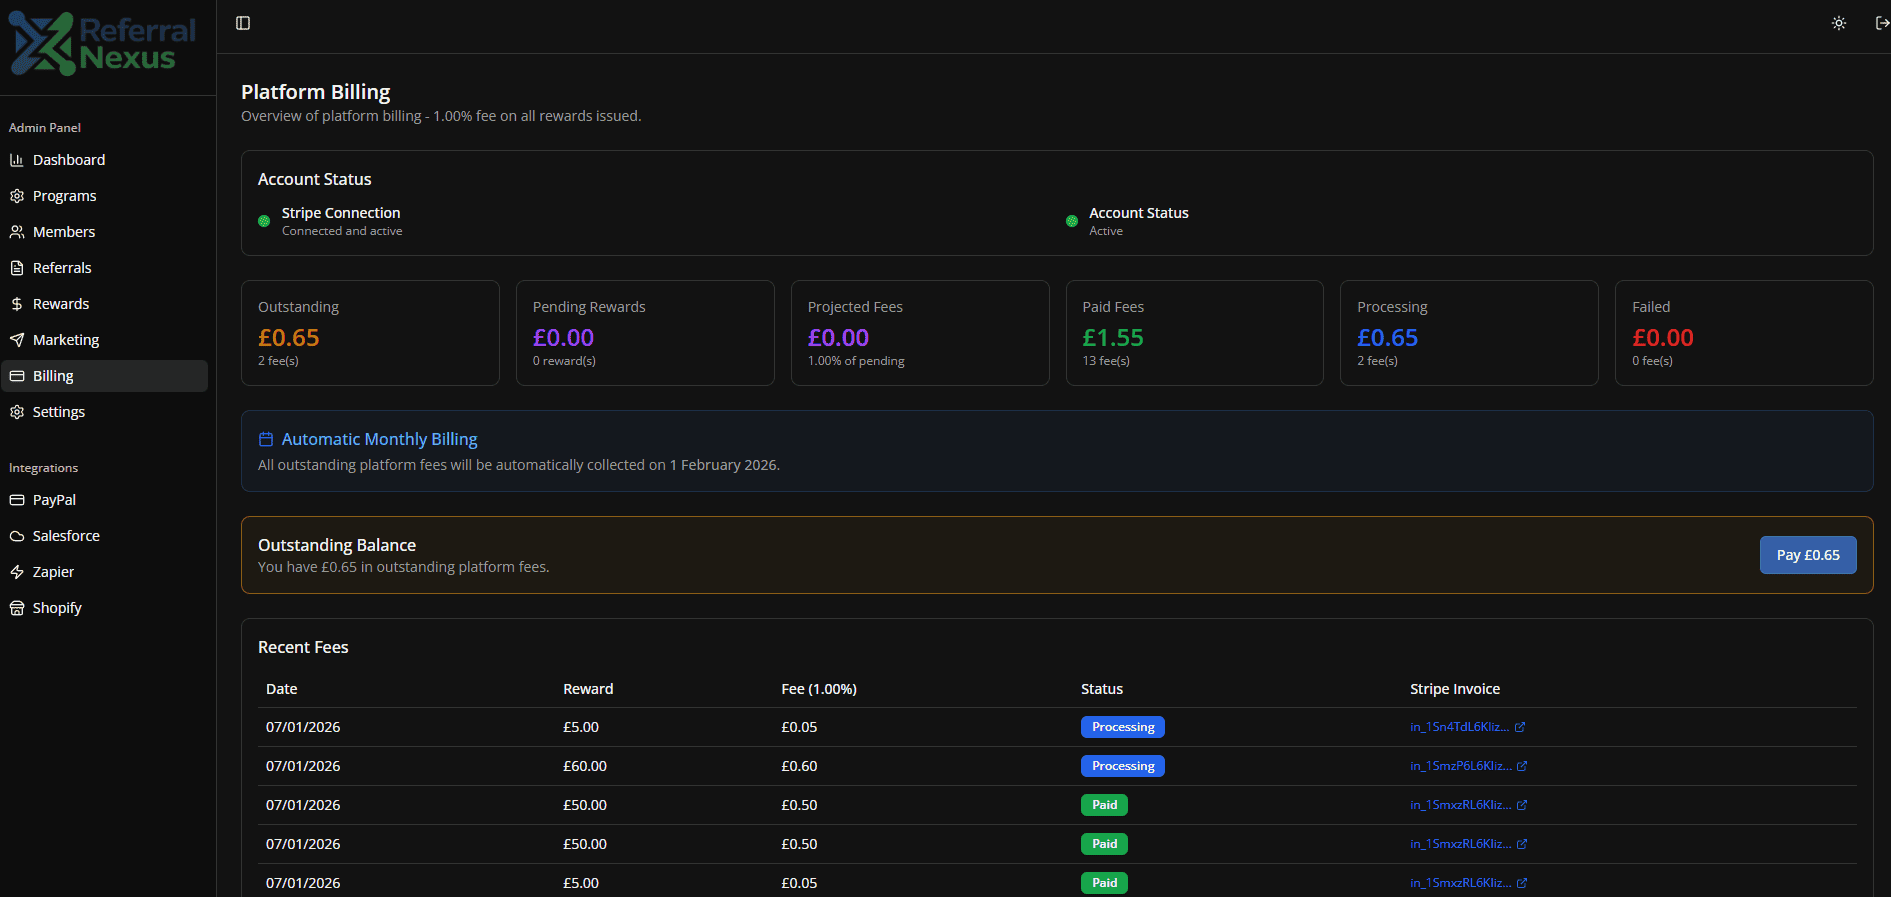Click the Projected Fees £0.00 amount
This screenshot has width=1891, height=897.
[x=838, y=338]
